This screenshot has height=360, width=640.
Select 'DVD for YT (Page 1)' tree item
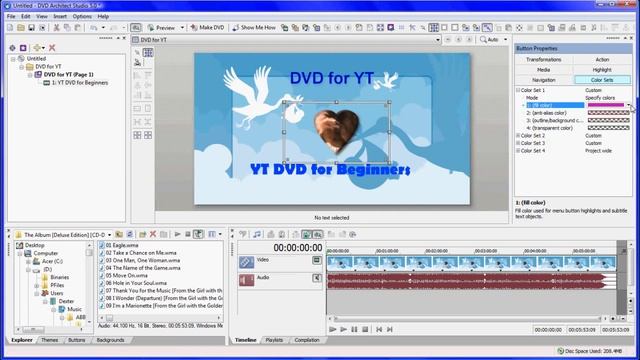coord(69,75)
